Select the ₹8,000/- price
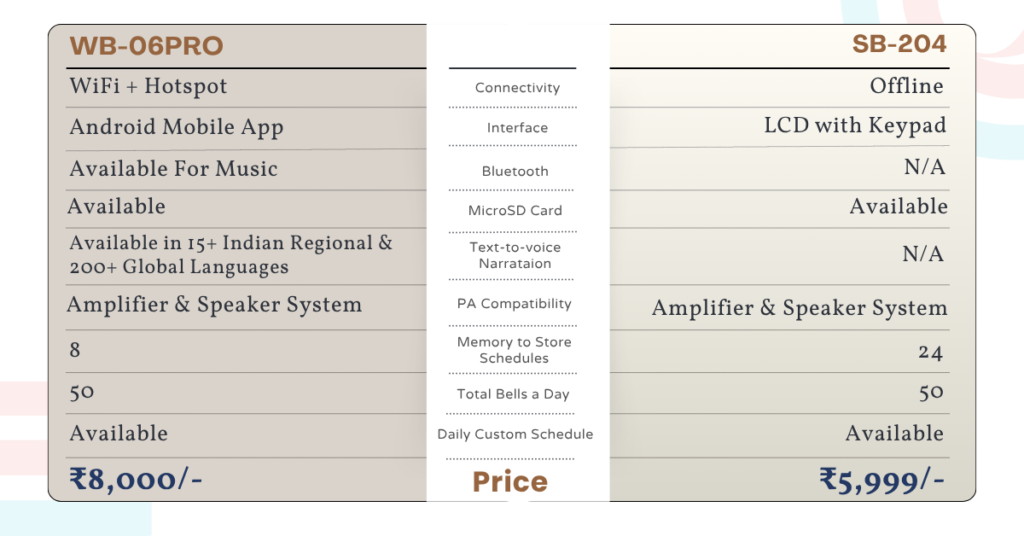The image size is (1024, 536). point(136,480)
